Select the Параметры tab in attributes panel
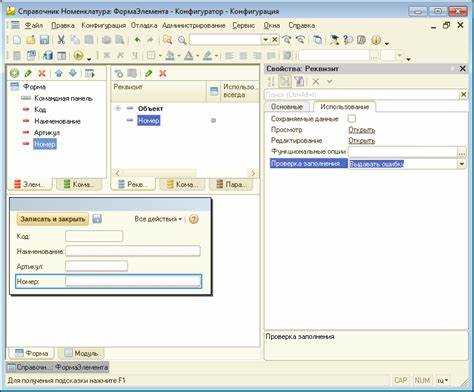Screen dimensions: 474x392 (231, 184)
